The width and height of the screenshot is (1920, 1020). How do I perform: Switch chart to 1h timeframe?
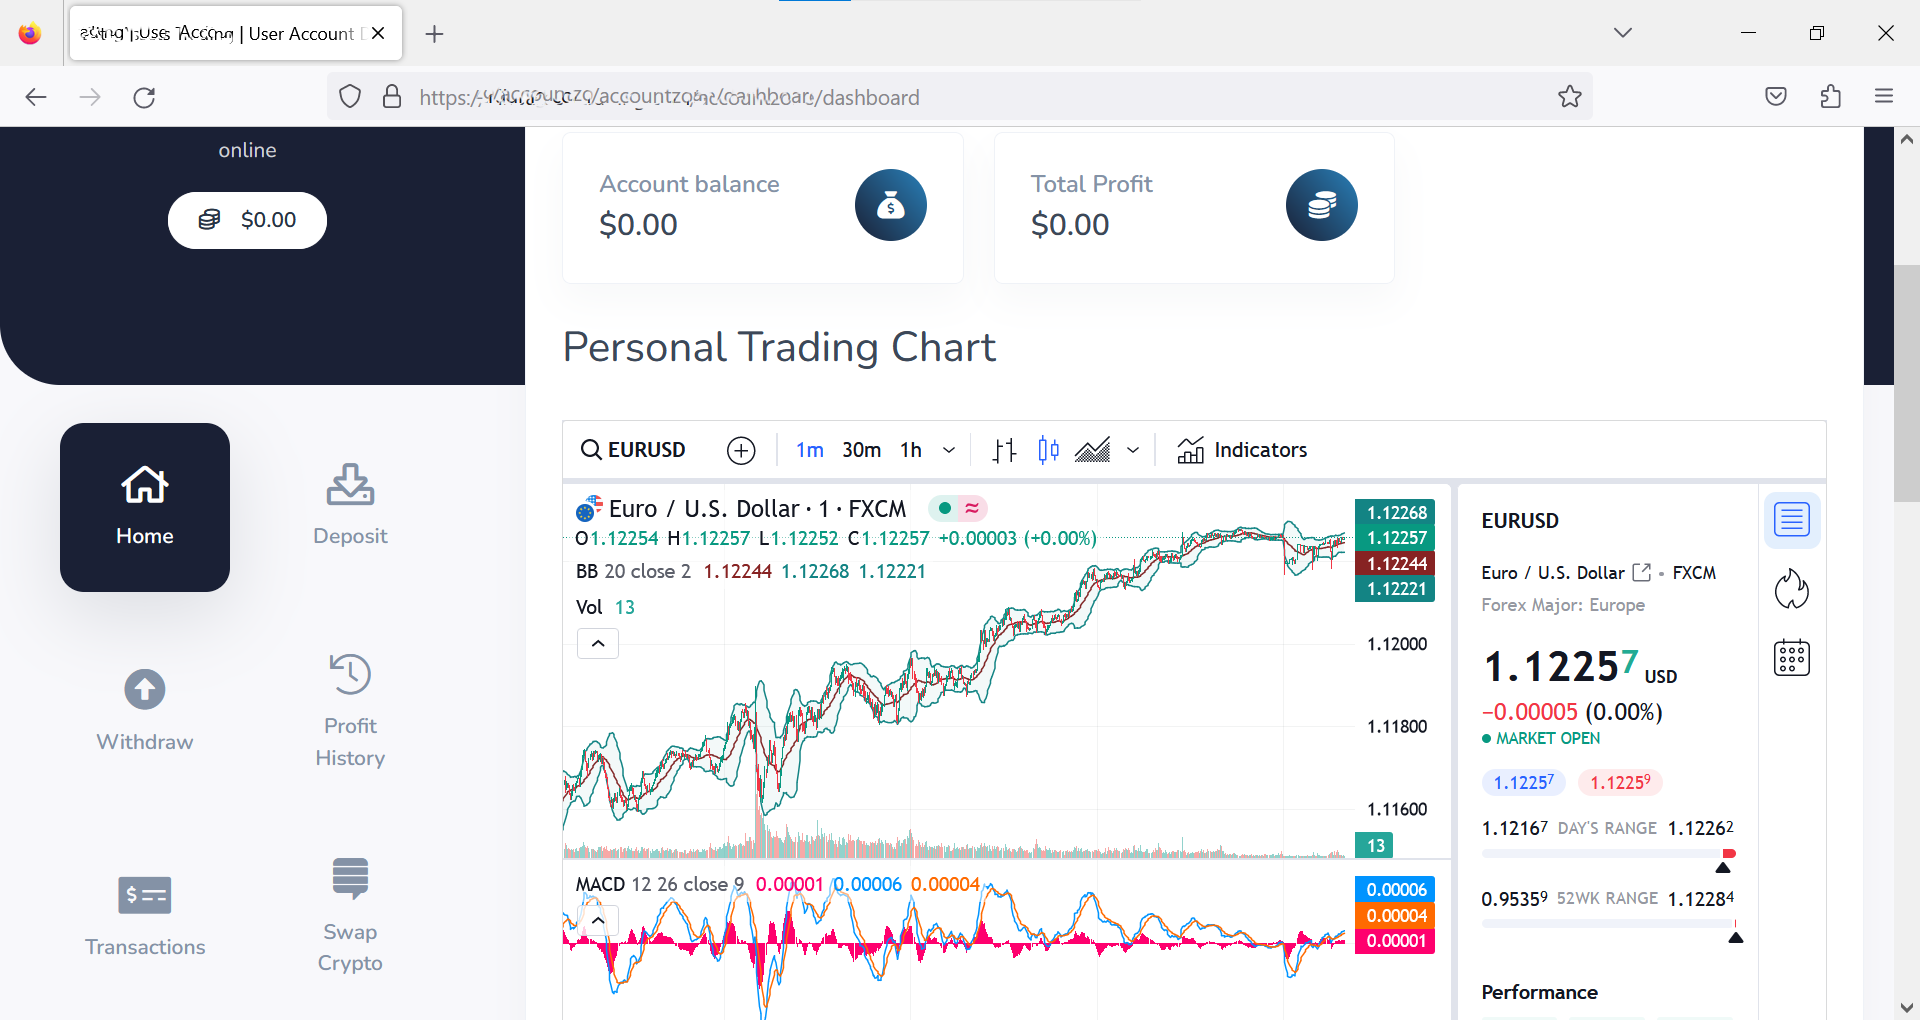(910, 451)
